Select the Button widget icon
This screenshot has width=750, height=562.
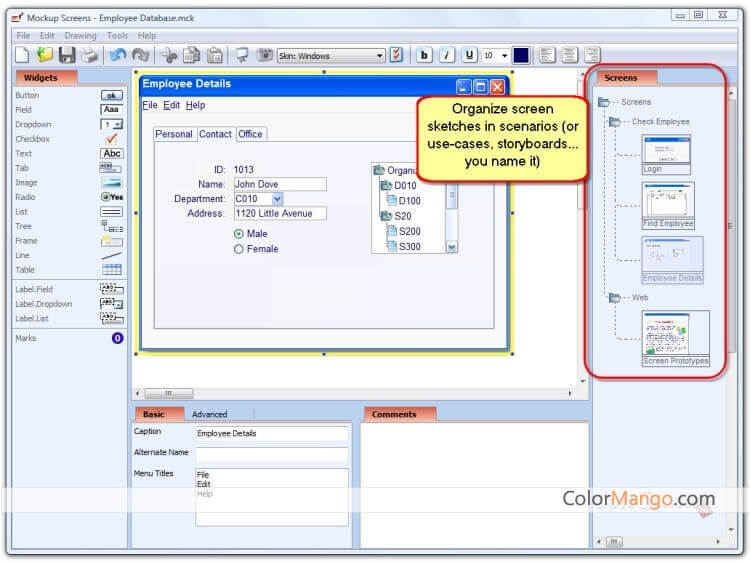tap(111, 95)
